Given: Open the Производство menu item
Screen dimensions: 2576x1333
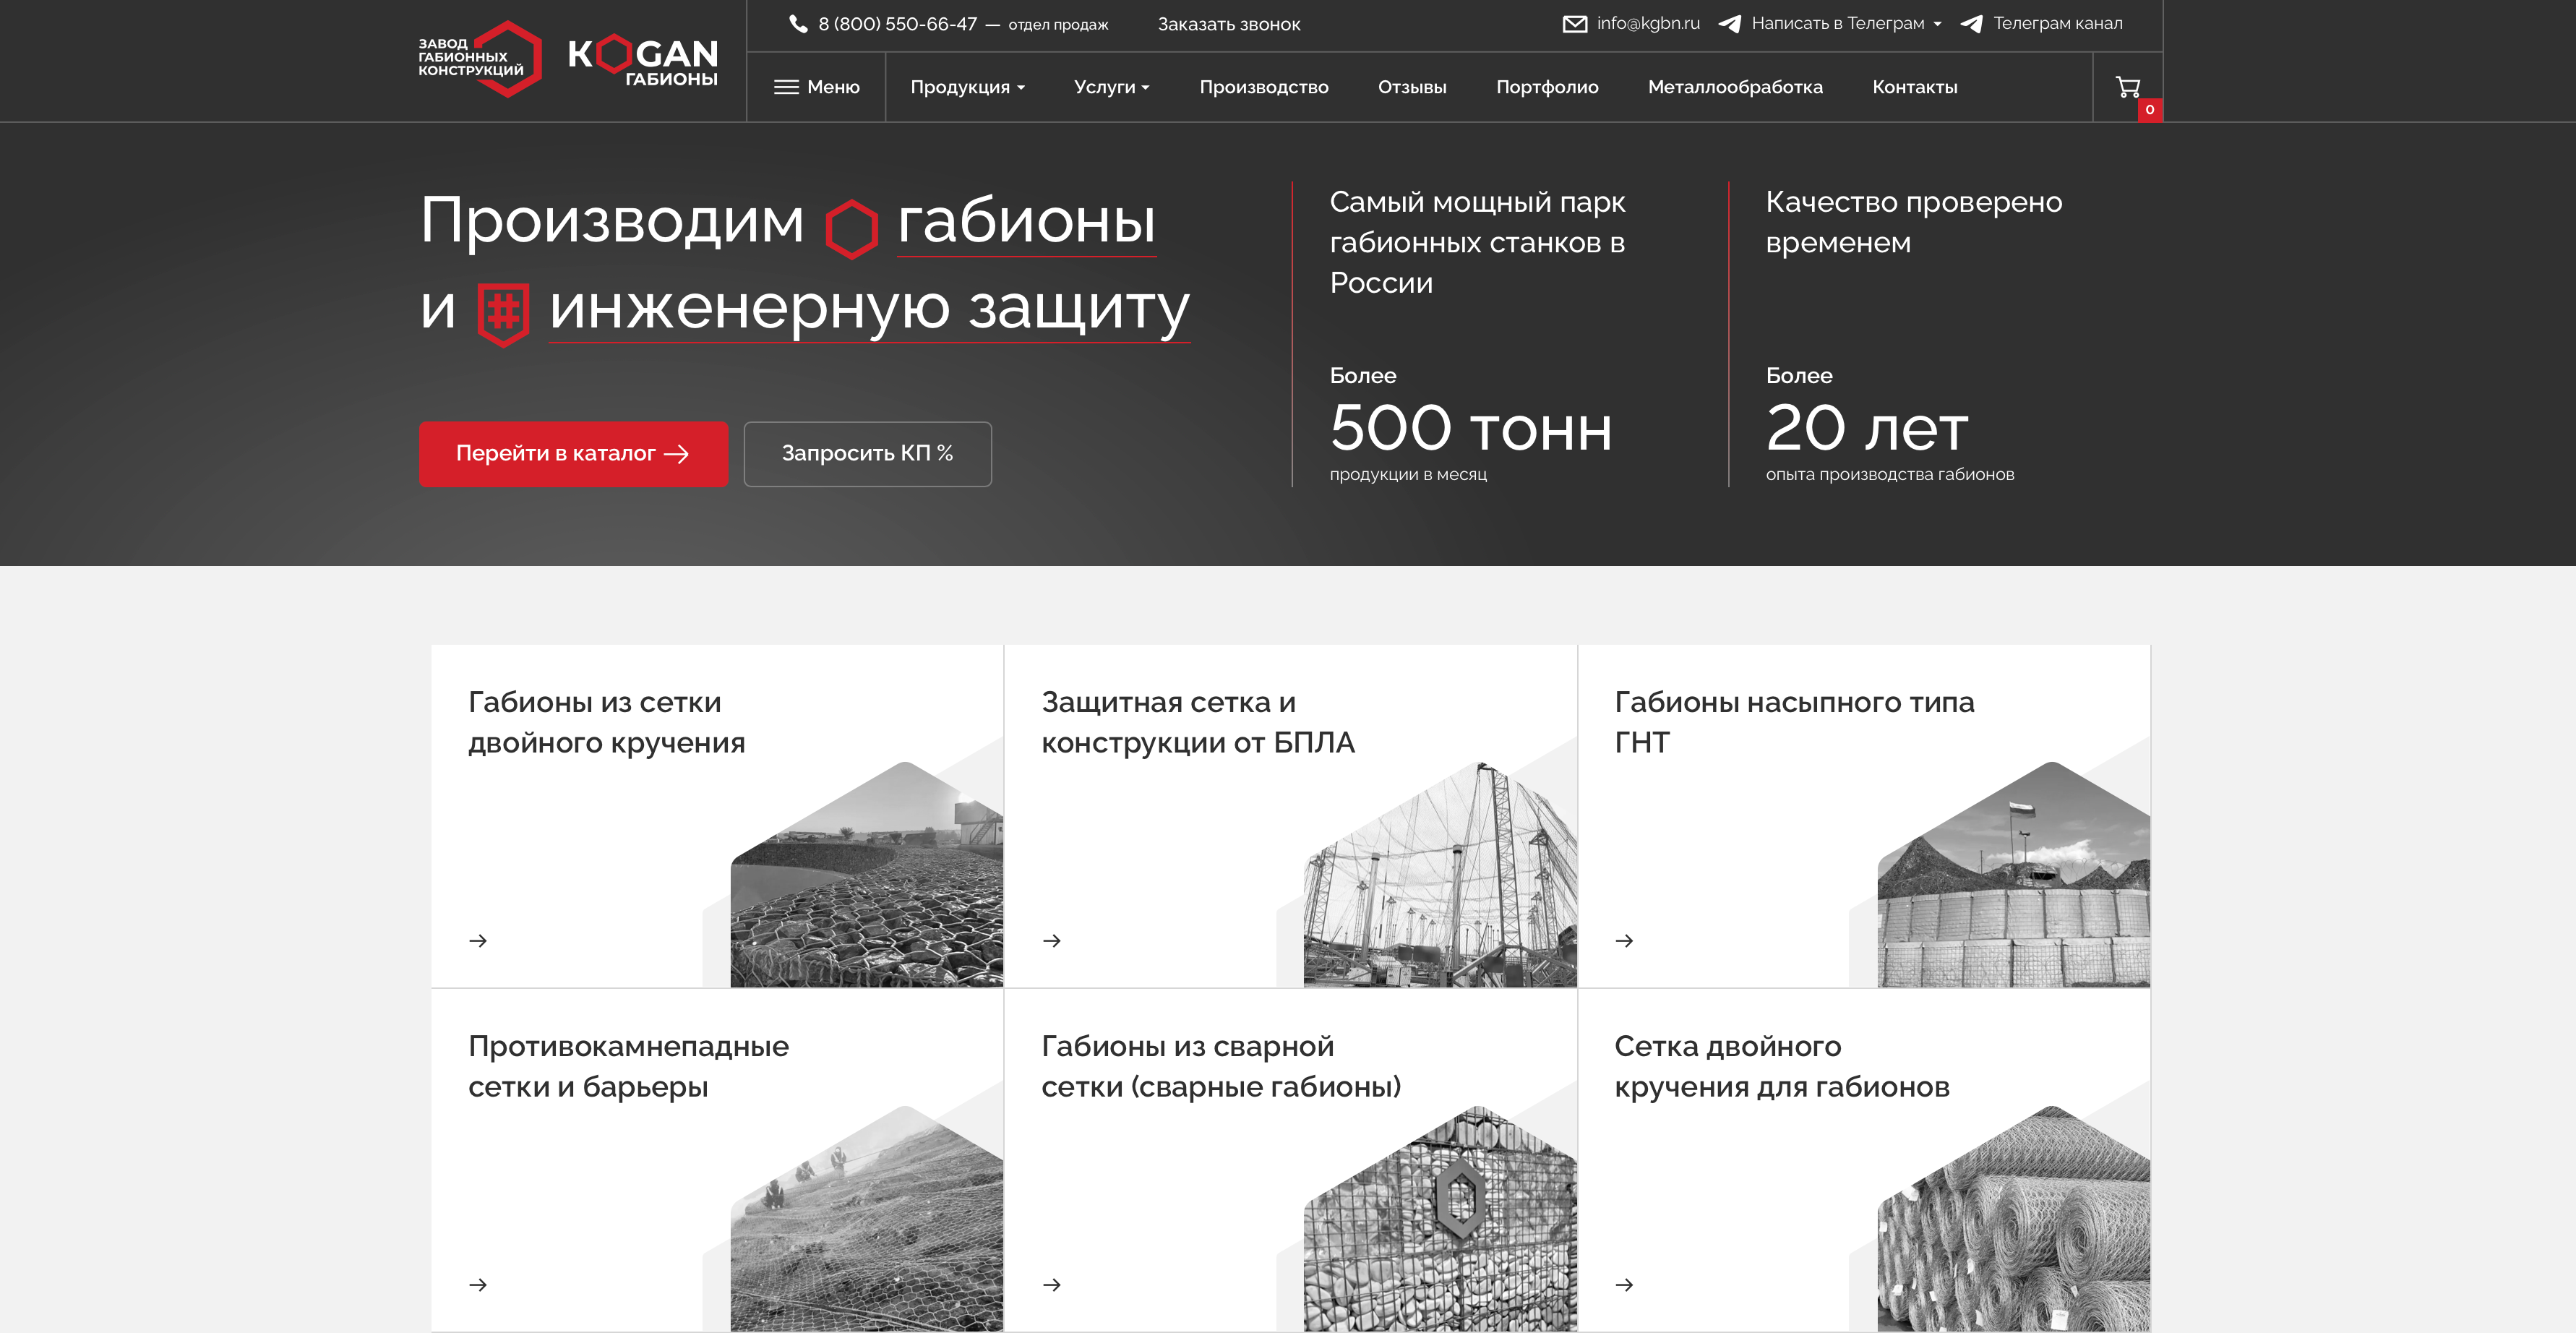Looking at the screenshot, I should (1263, 87).
